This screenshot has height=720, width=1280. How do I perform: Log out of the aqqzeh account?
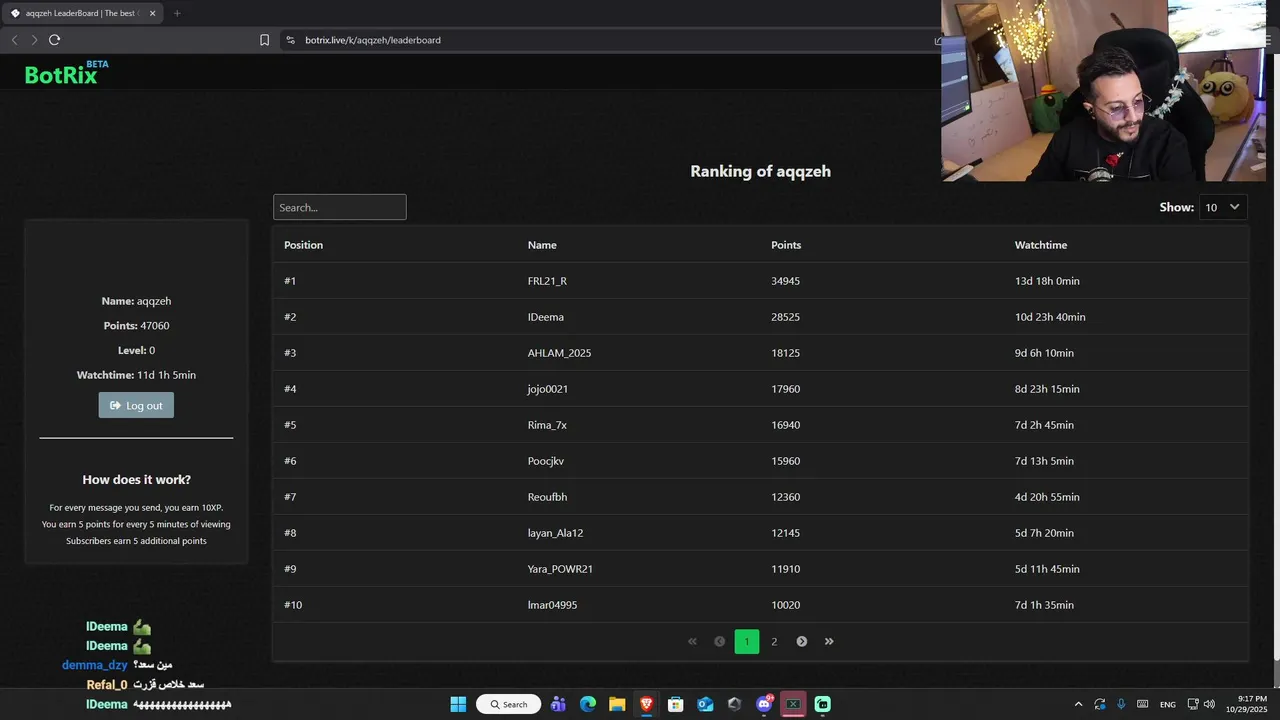pyautogui.click(x=136, y=405)
